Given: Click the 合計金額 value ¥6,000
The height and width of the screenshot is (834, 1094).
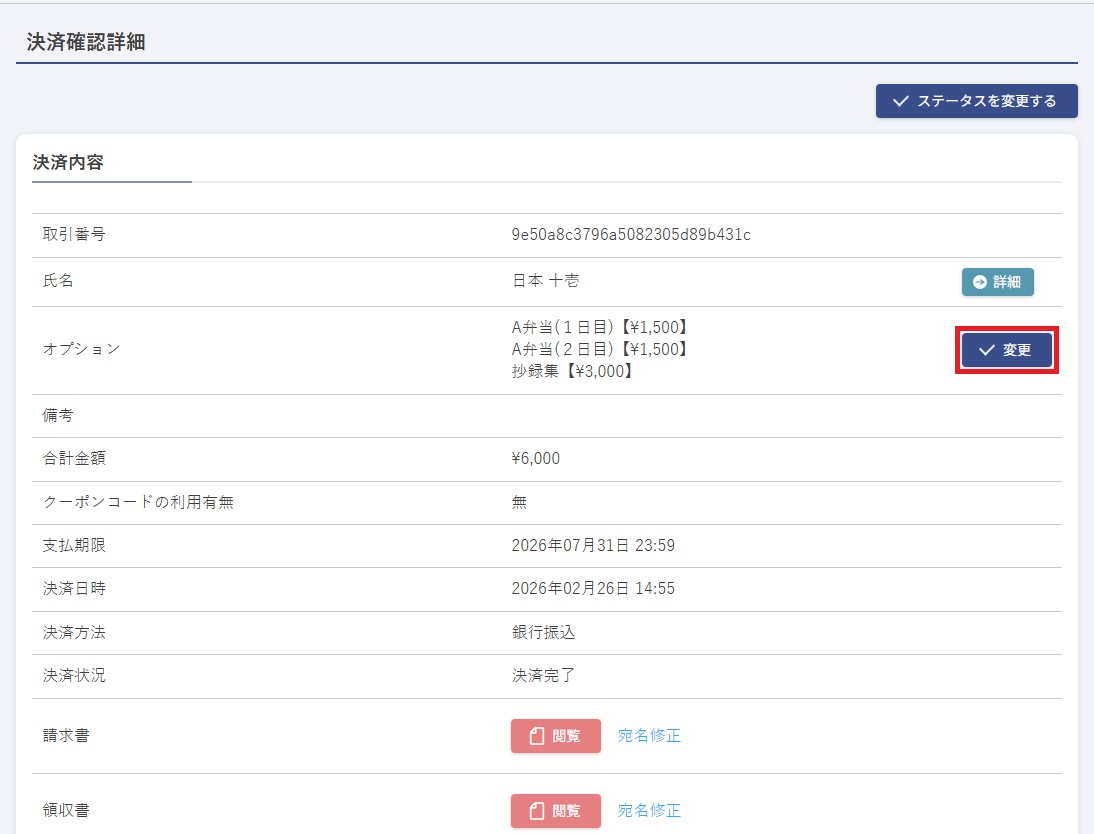Looking at the screenshot, I should click(x=536, y=459).
